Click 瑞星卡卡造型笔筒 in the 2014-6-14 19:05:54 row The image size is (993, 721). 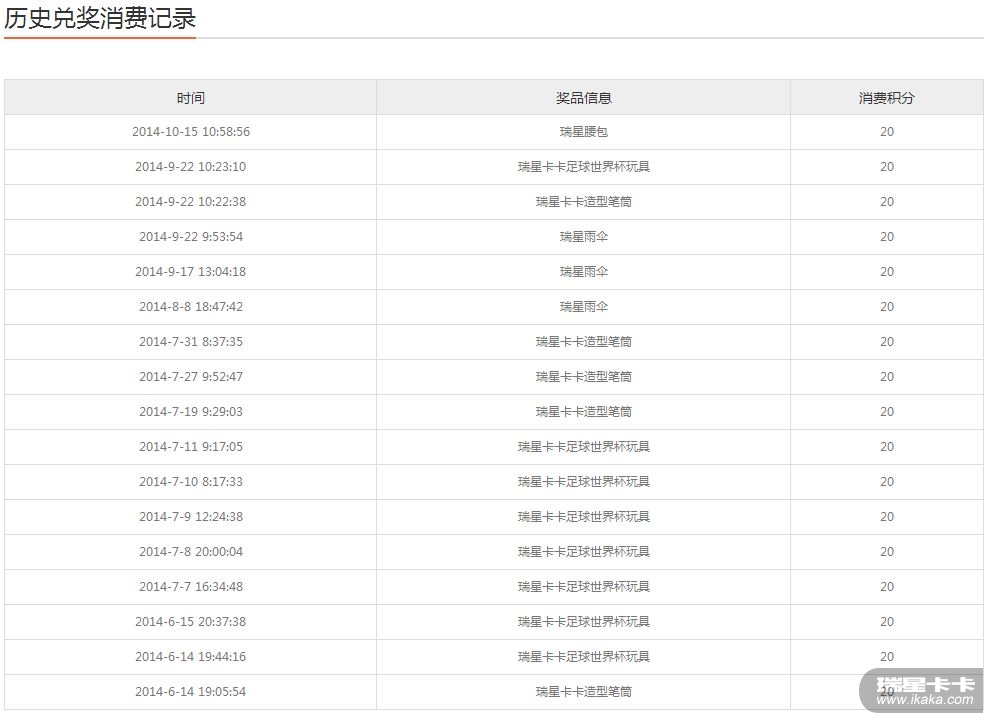pyautogui.click(x=583, y=691)
